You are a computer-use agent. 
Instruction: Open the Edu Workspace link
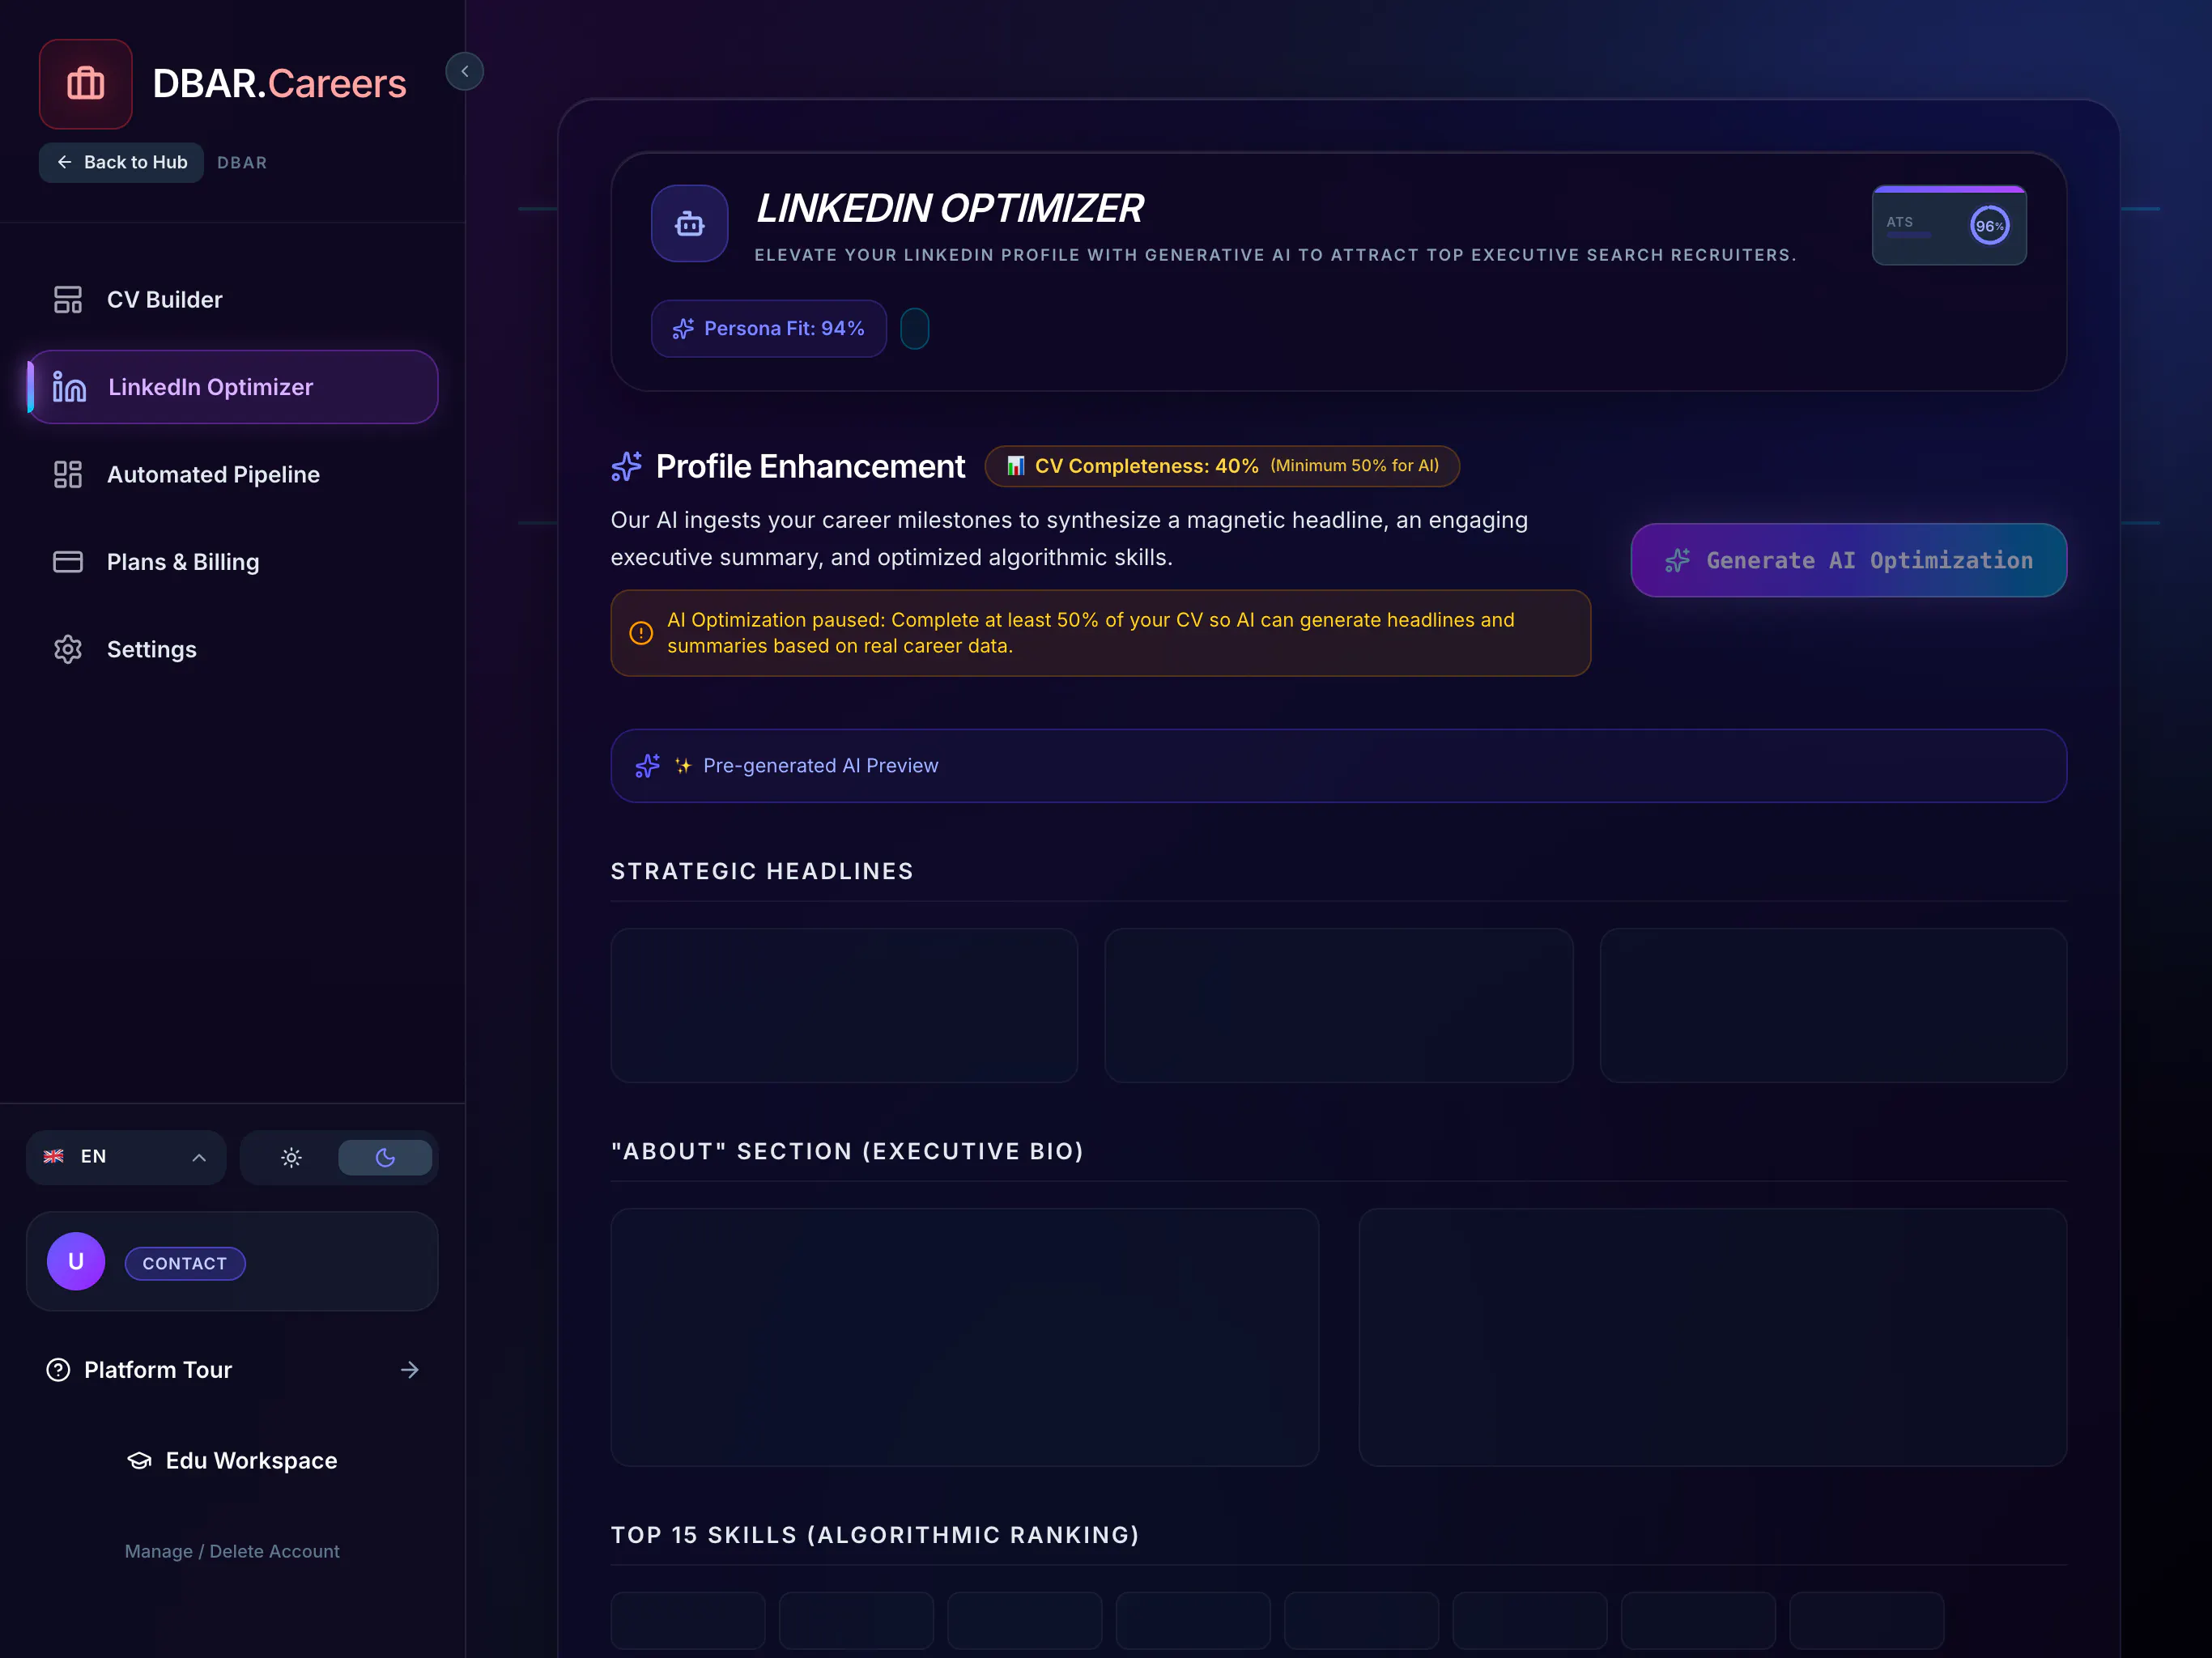click(232, 1461)
